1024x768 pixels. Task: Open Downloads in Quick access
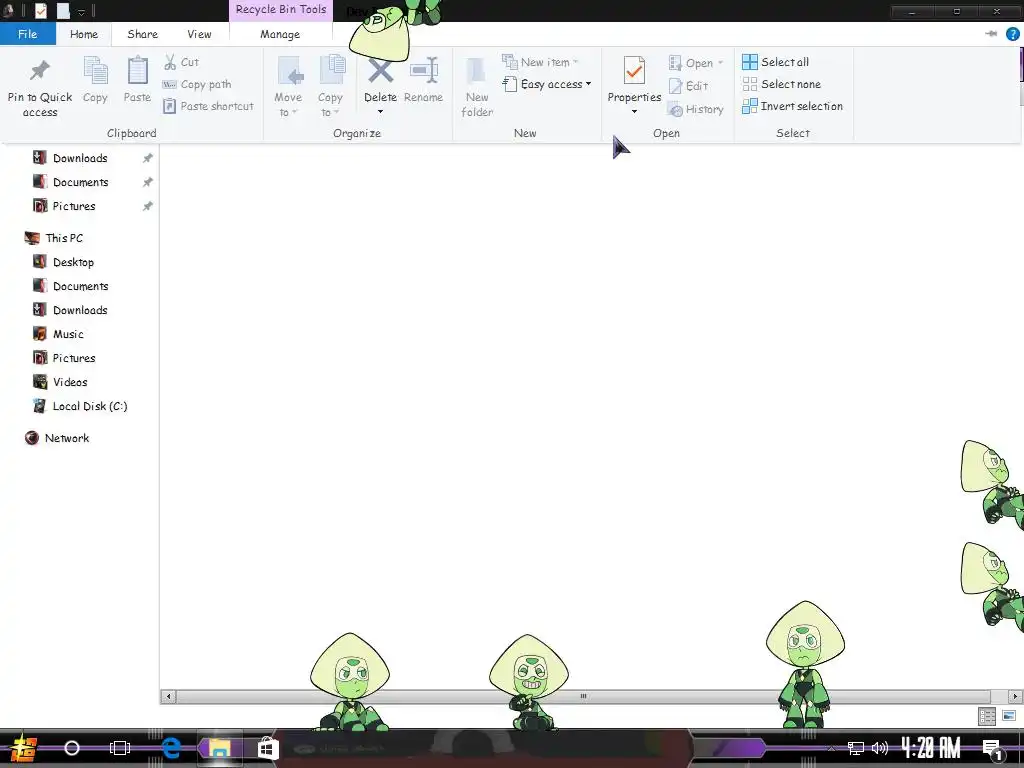(80, 158)
